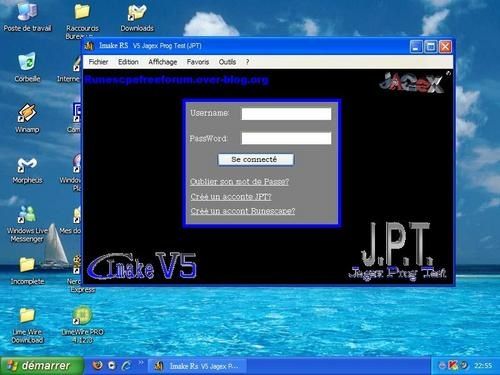Select the Incomplete folder on desktop
The height and width of the screenshot is (375, 500).
click(x=27, y=271)
